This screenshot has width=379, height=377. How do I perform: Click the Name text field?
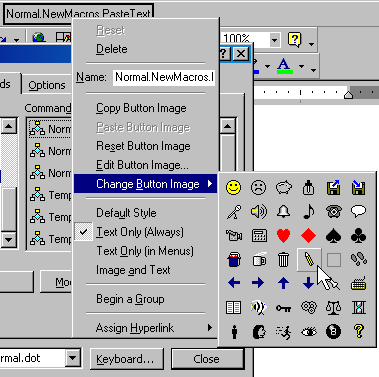163,77
